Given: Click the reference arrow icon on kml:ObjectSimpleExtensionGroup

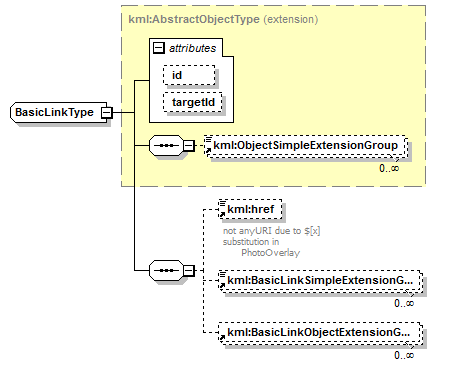Looking at the screenshot, I should 209,151.
